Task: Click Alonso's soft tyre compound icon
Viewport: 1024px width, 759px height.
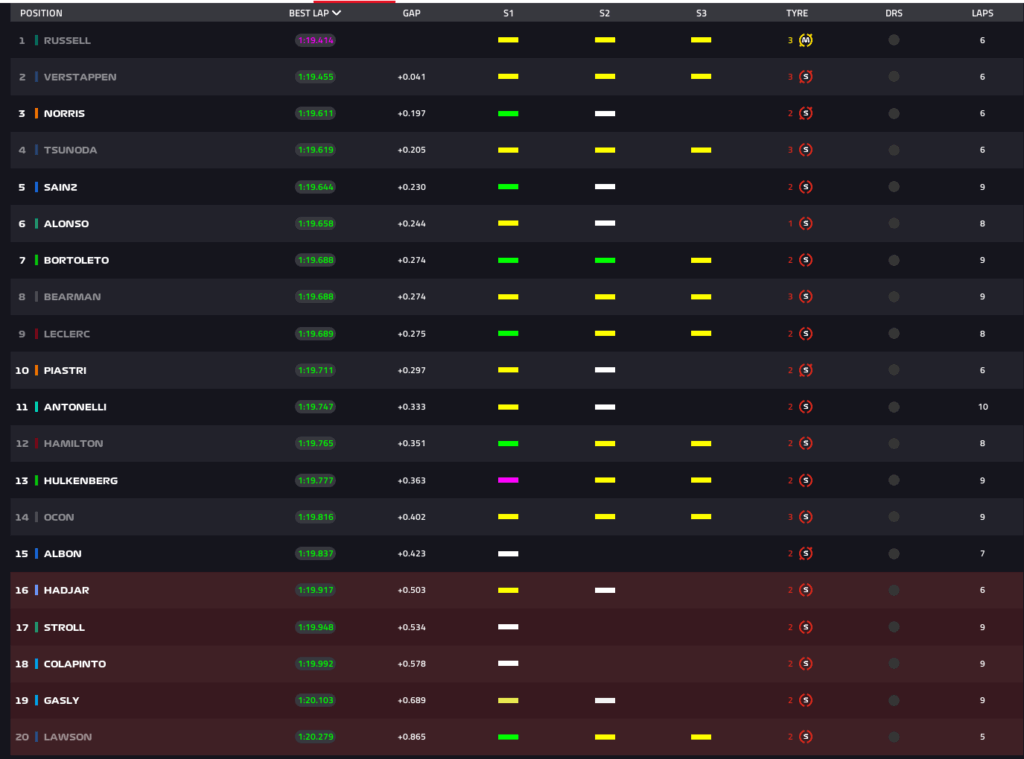Action: pyautogui.click(x=806, y=224)
